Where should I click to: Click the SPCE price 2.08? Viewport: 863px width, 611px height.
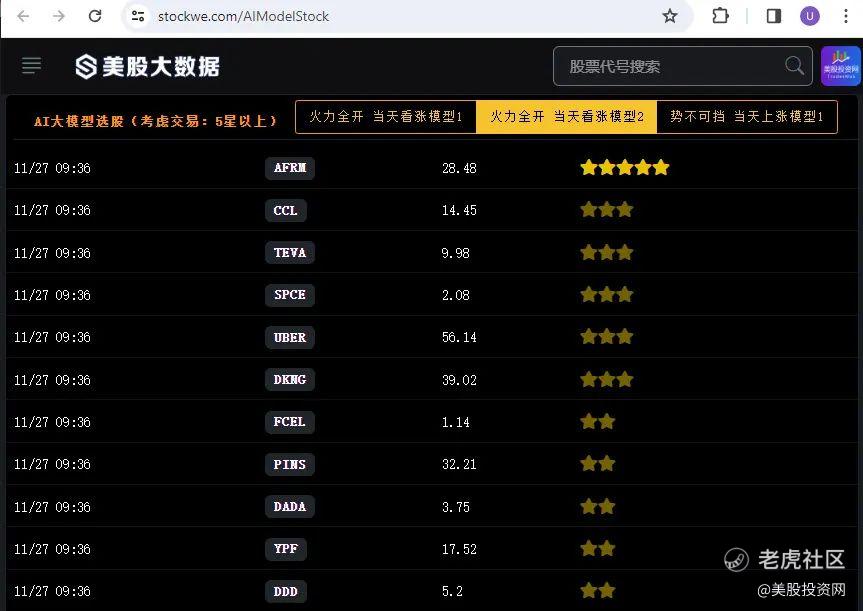click(455, 295)
